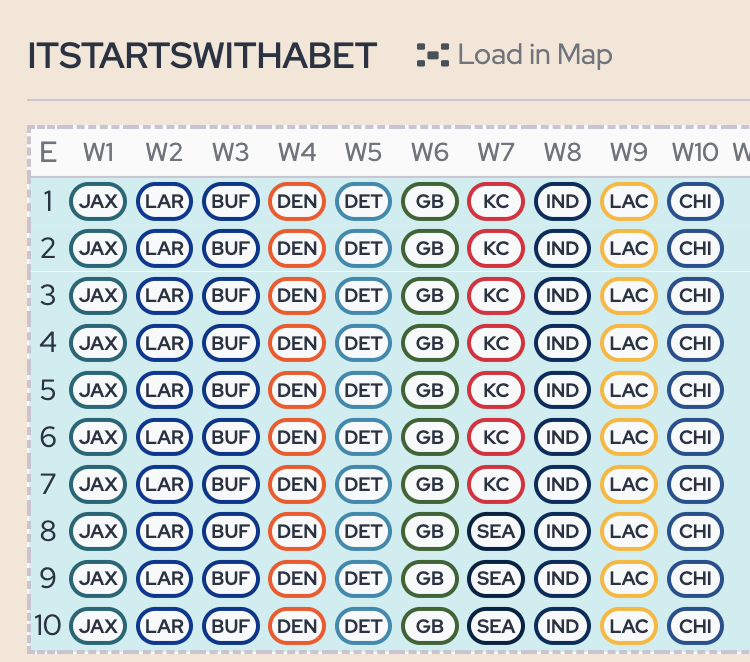
Task: Select the JAX pick in row 5
Action: [x=98, y=390]
